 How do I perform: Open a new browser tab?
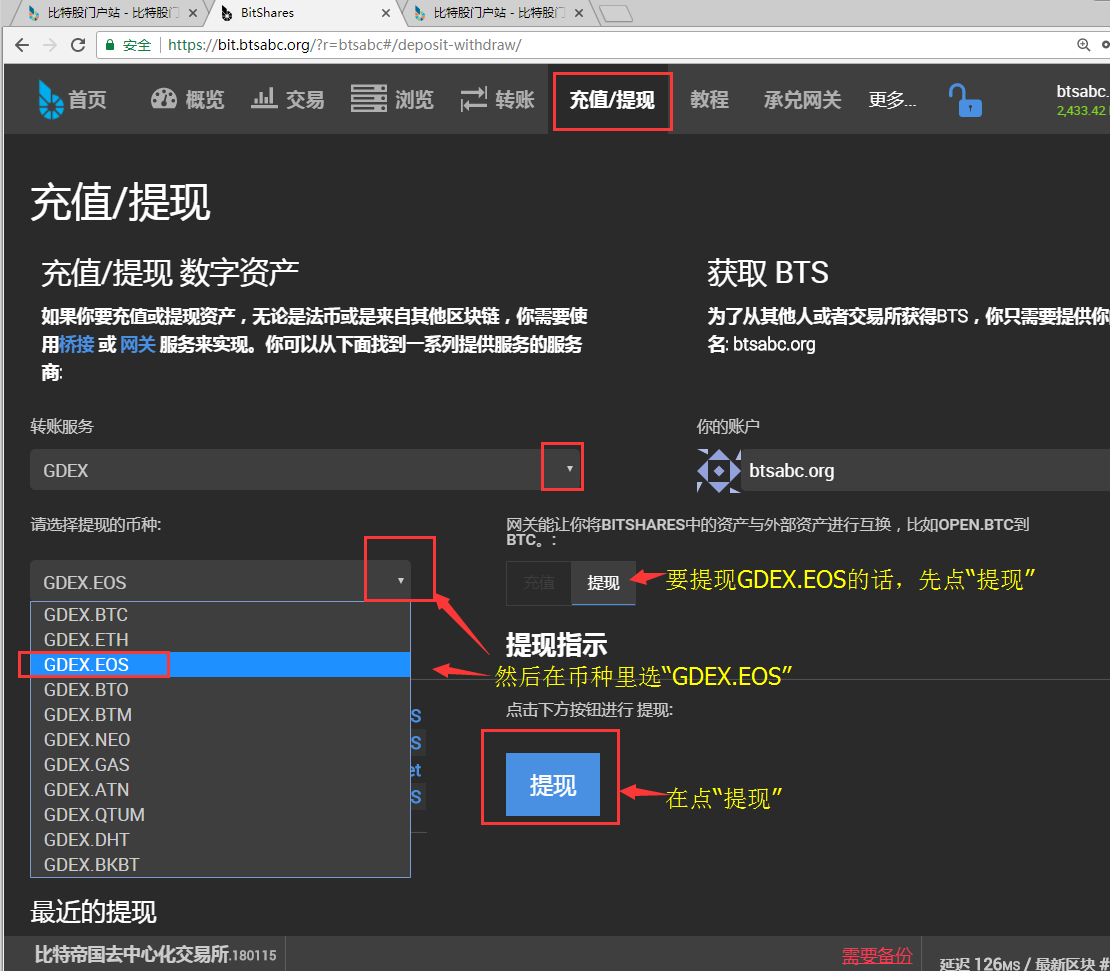coord(616,13)
